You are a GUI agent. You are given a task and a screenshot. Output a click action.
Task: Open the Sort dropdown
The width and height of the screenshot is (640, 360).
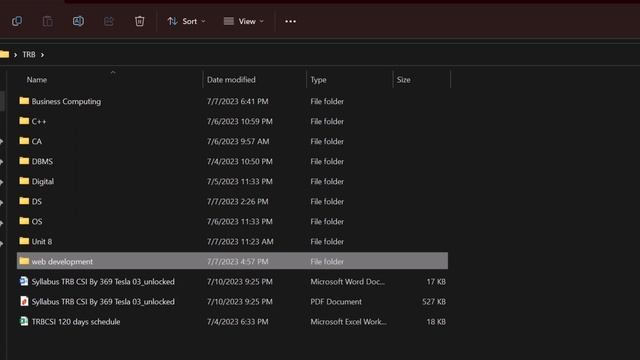point(187,21)
